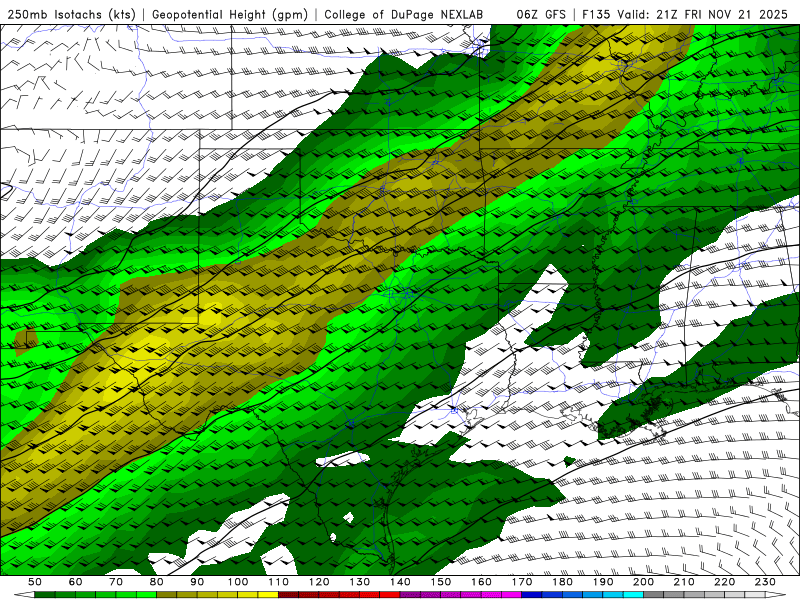Click the '160' legend scale label
The image size is (800, 600).
coord(482,582)
